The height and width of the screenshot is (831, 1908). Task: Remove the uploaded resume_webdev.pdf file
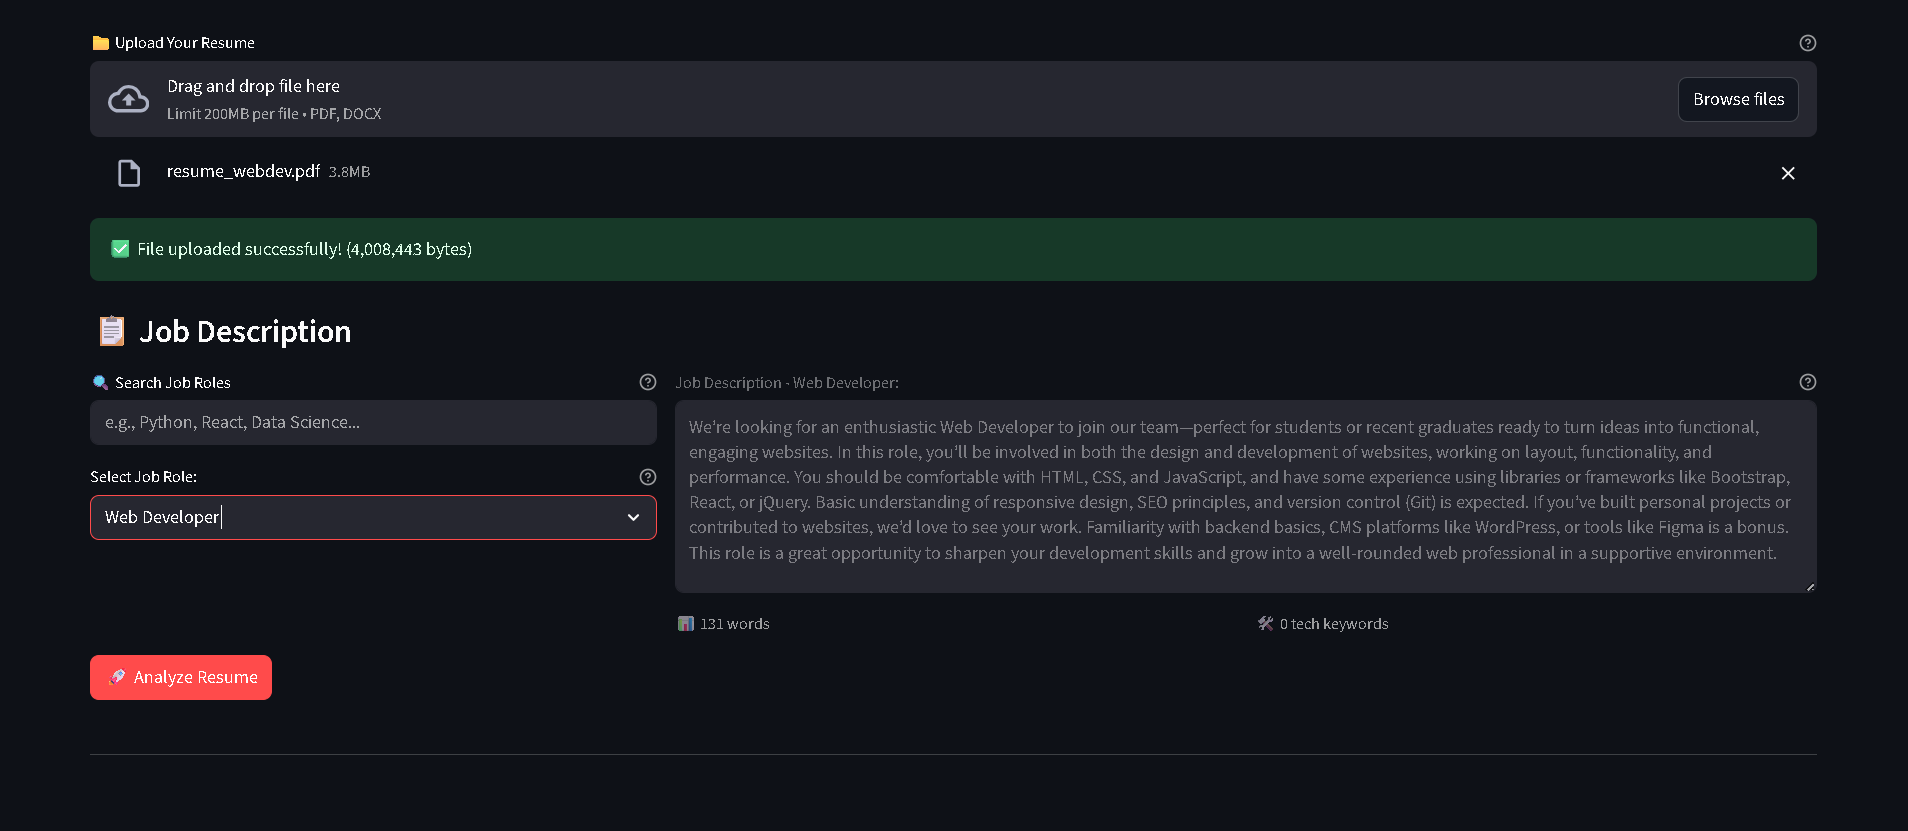click(x=1788, y=173)
